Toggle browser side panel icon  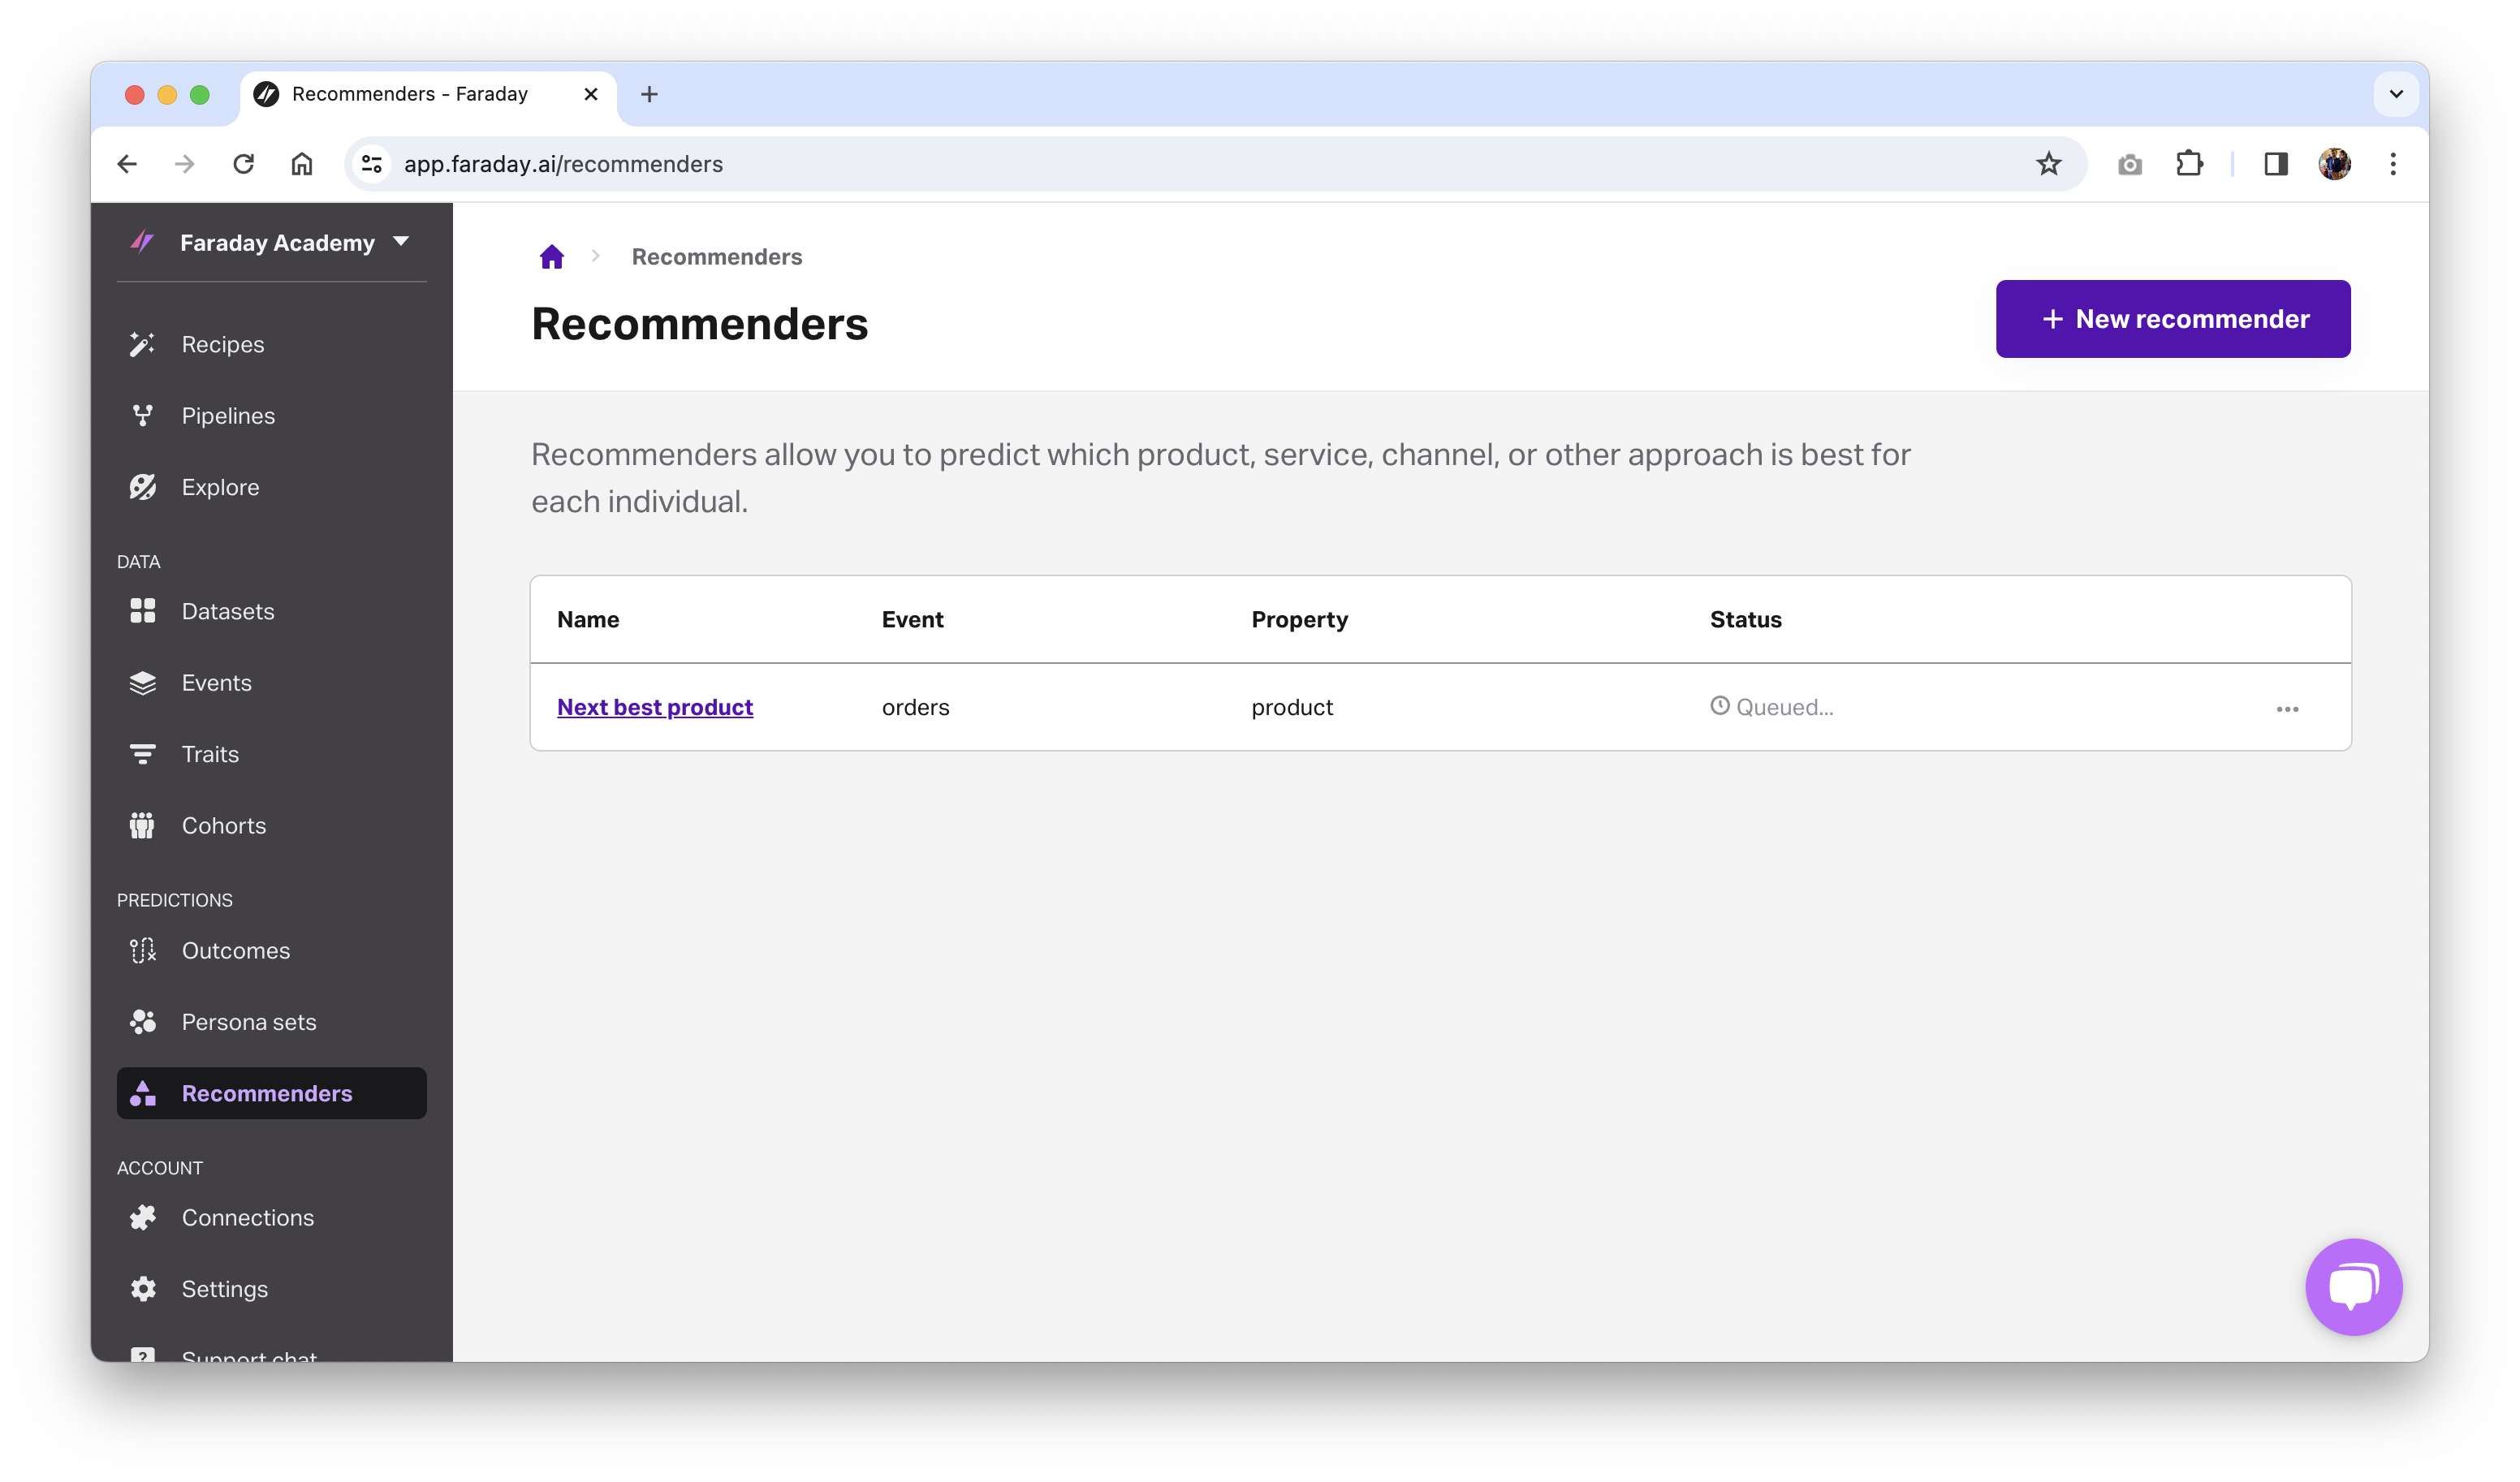click(x=2276, y=164)
